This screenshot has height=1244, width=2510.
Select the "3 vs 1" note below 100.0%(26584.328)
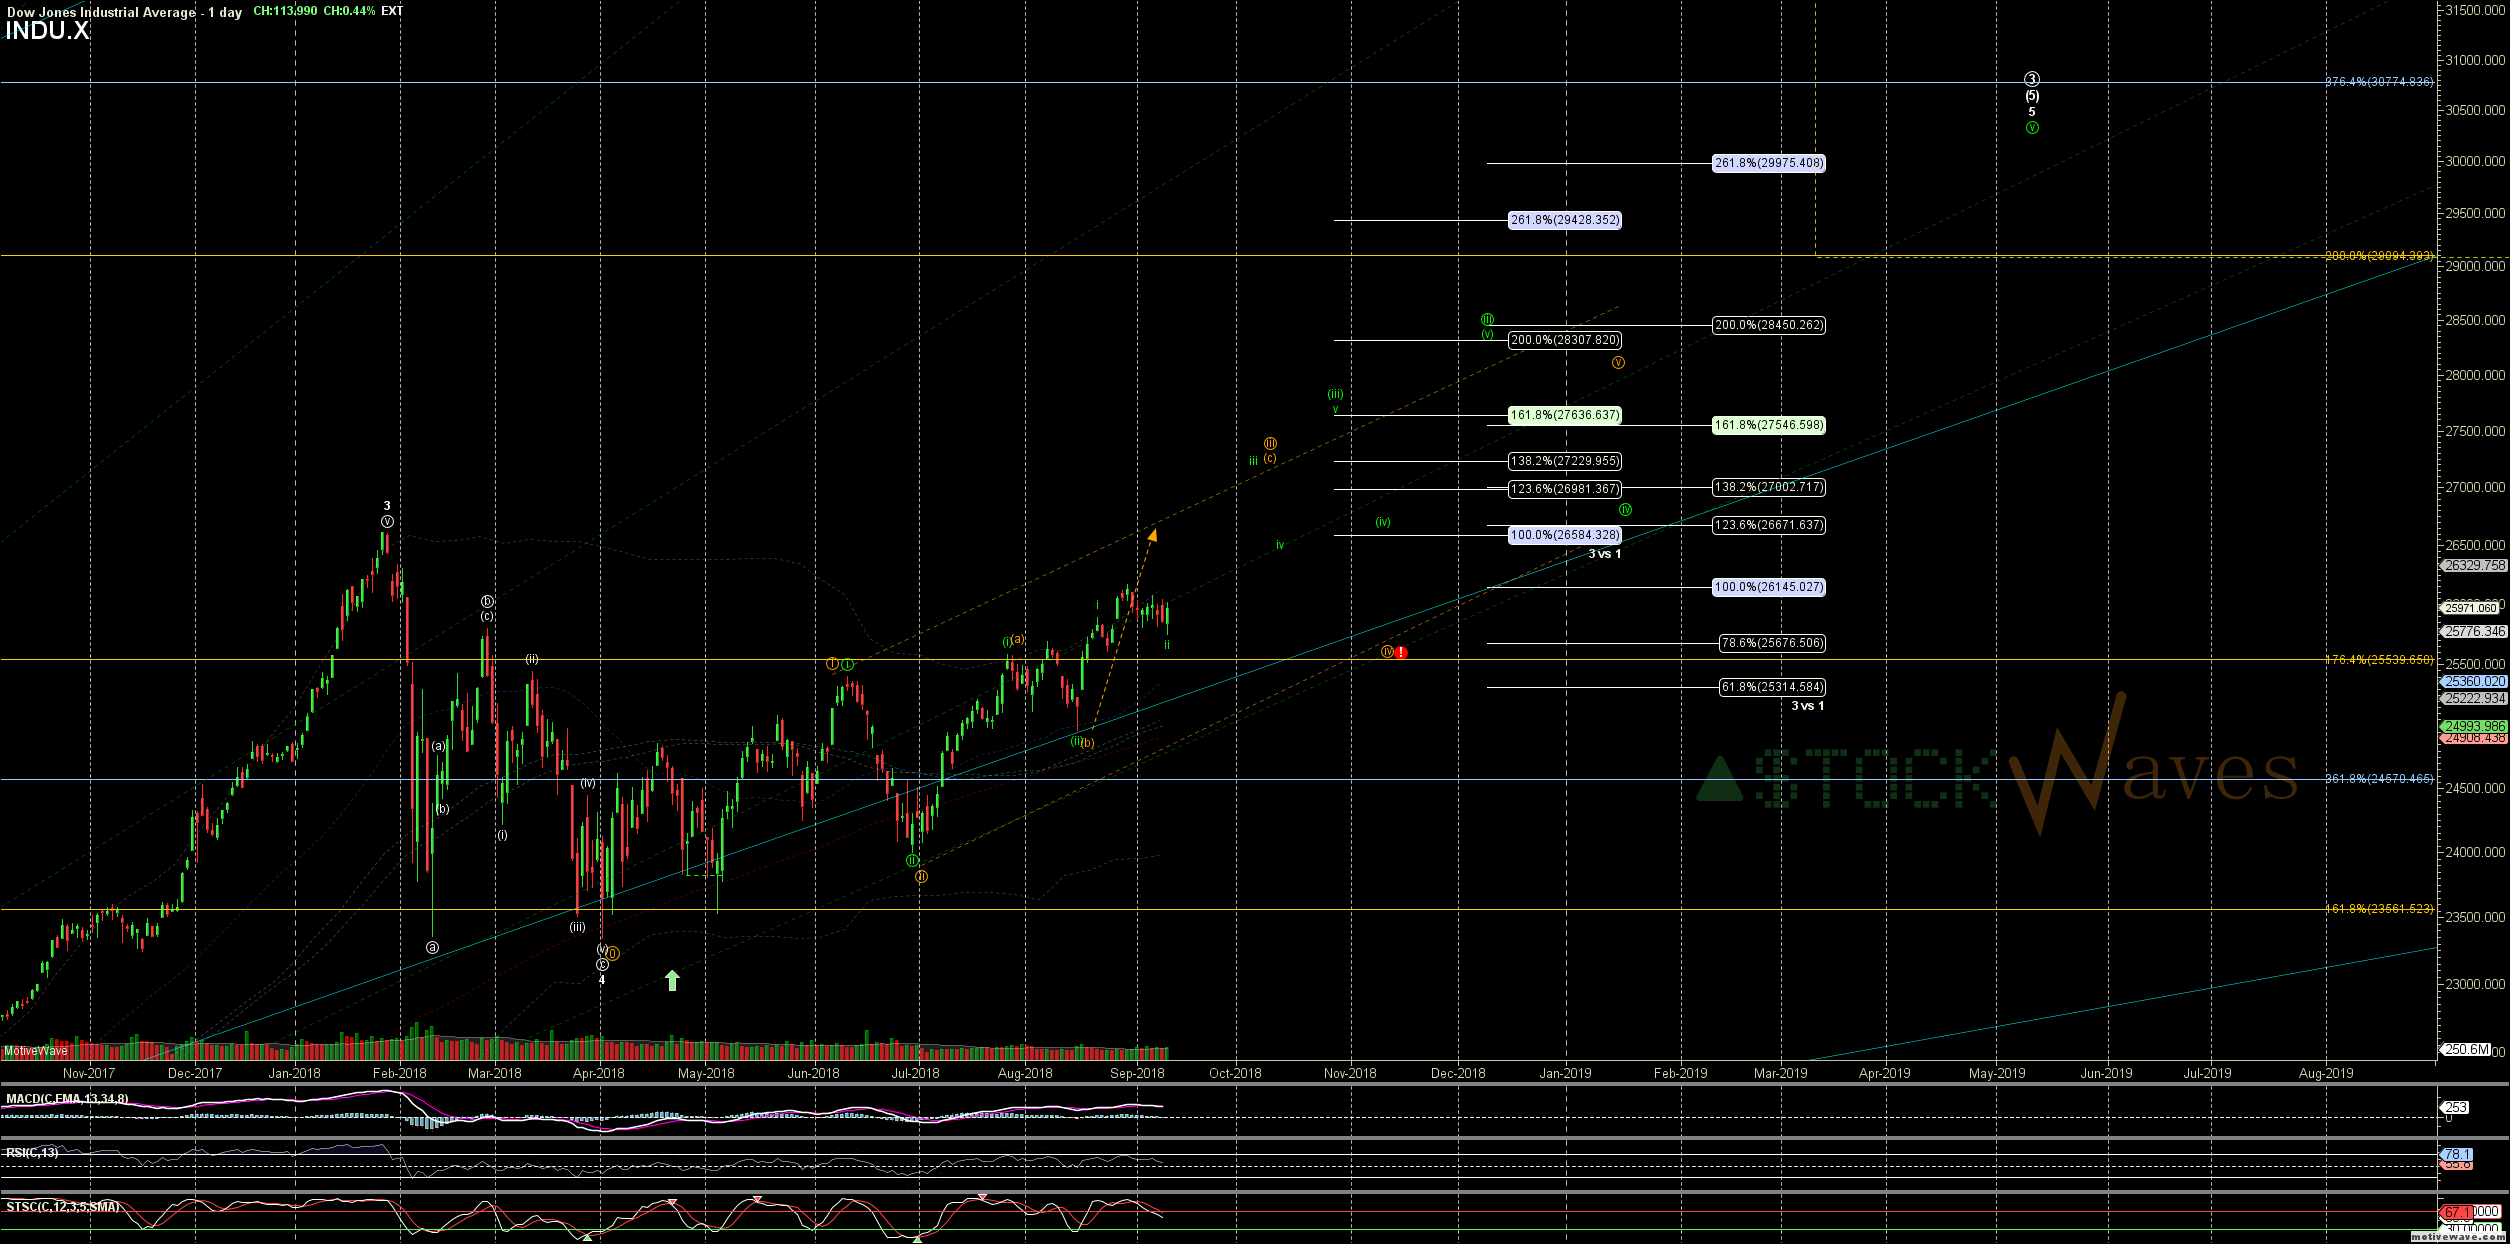pyautogui.click(x=1605, y=554)
